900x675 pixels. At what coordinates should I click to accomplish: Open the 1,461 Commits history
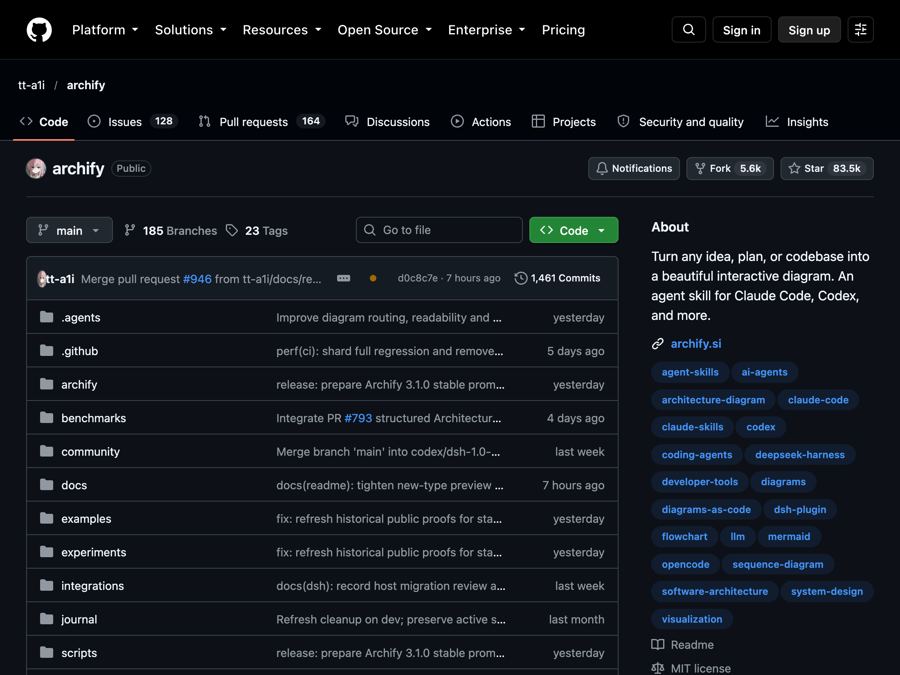tap(557, 278)
